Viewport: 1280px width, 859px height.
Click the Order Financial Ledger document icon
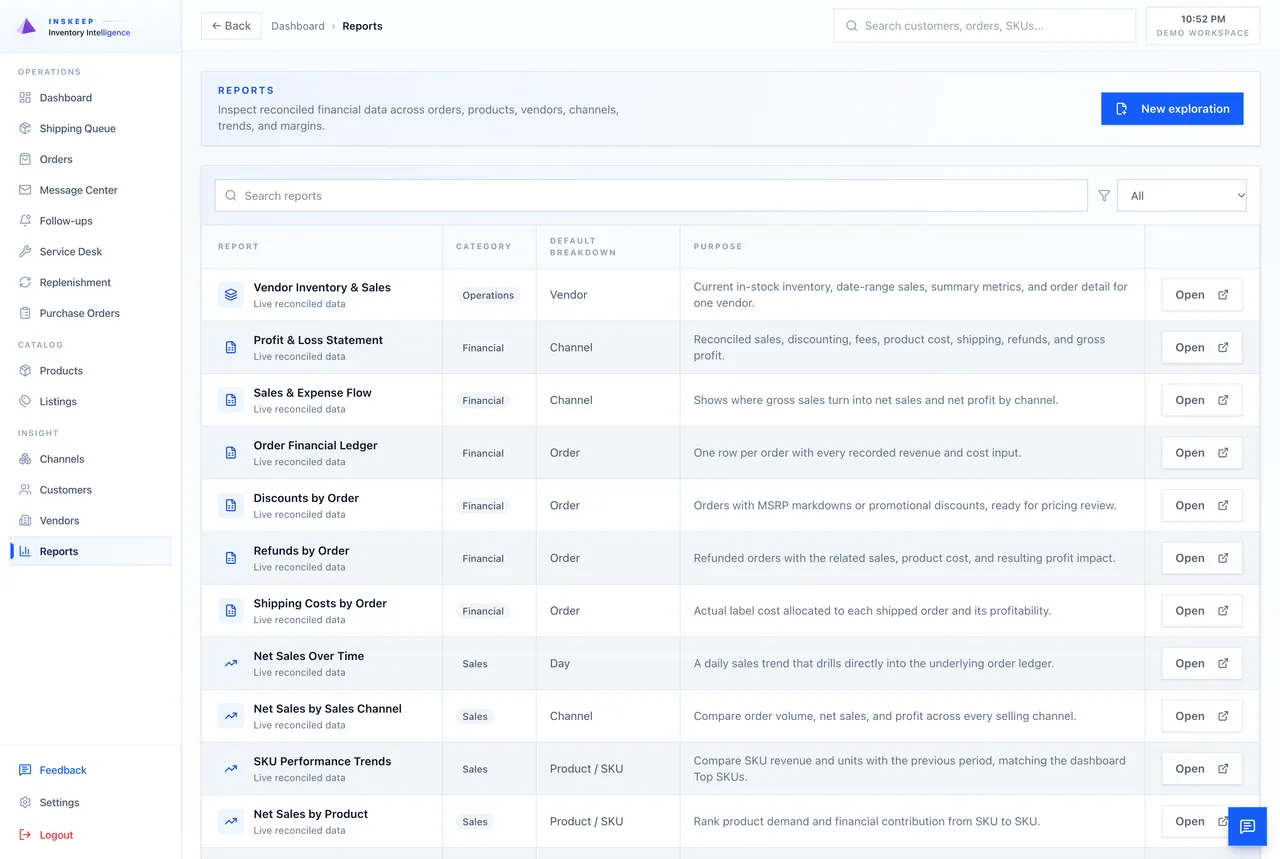pyautogui.click(x=231, y=453)
